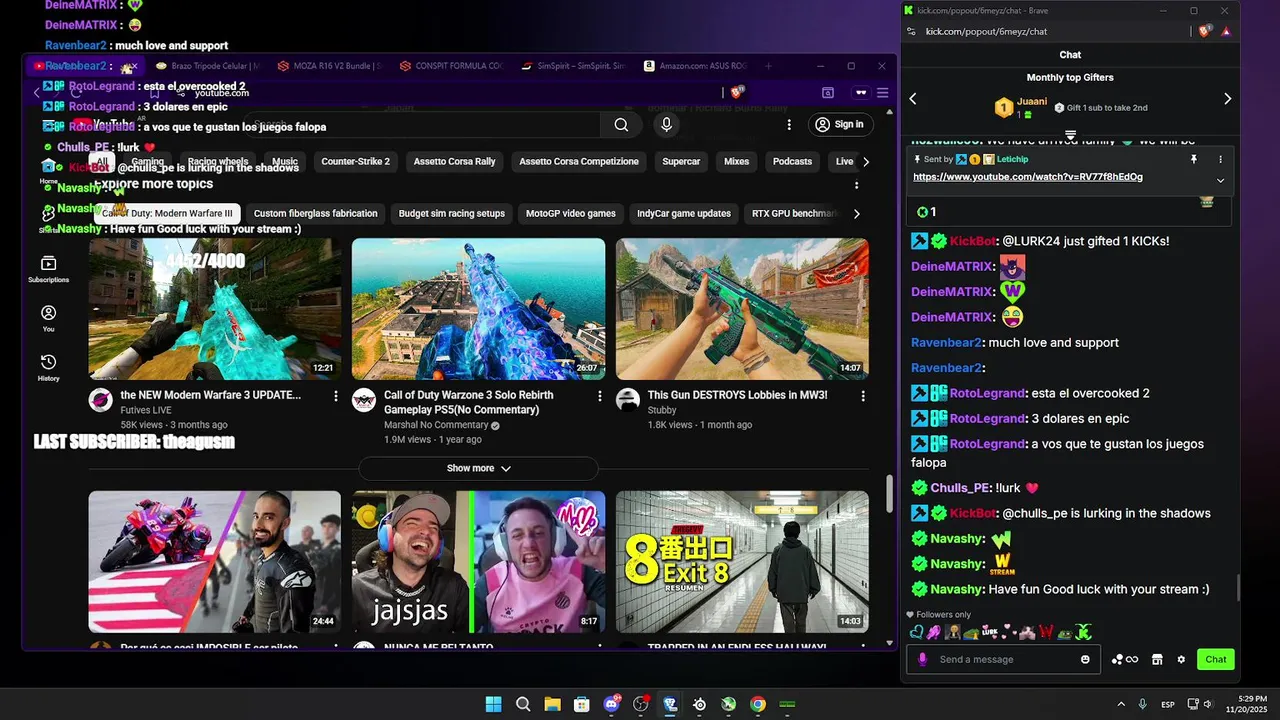Select the Mixes category chip

736,161
